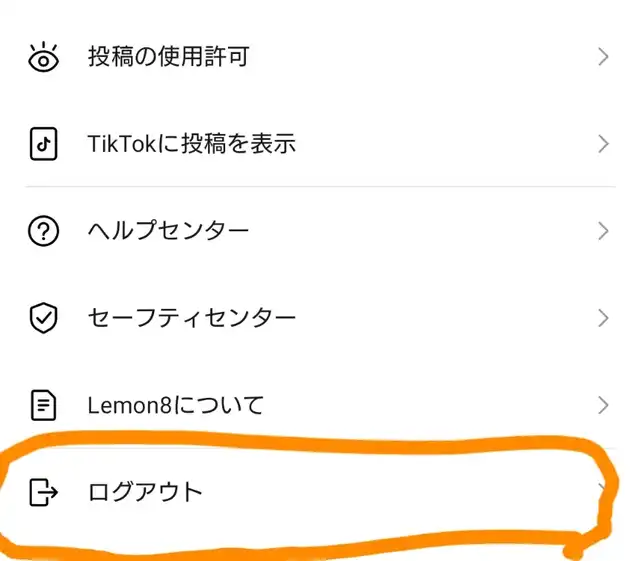
Task: Select the TikTokに投稿を表示 label
Action: (191, 144)
